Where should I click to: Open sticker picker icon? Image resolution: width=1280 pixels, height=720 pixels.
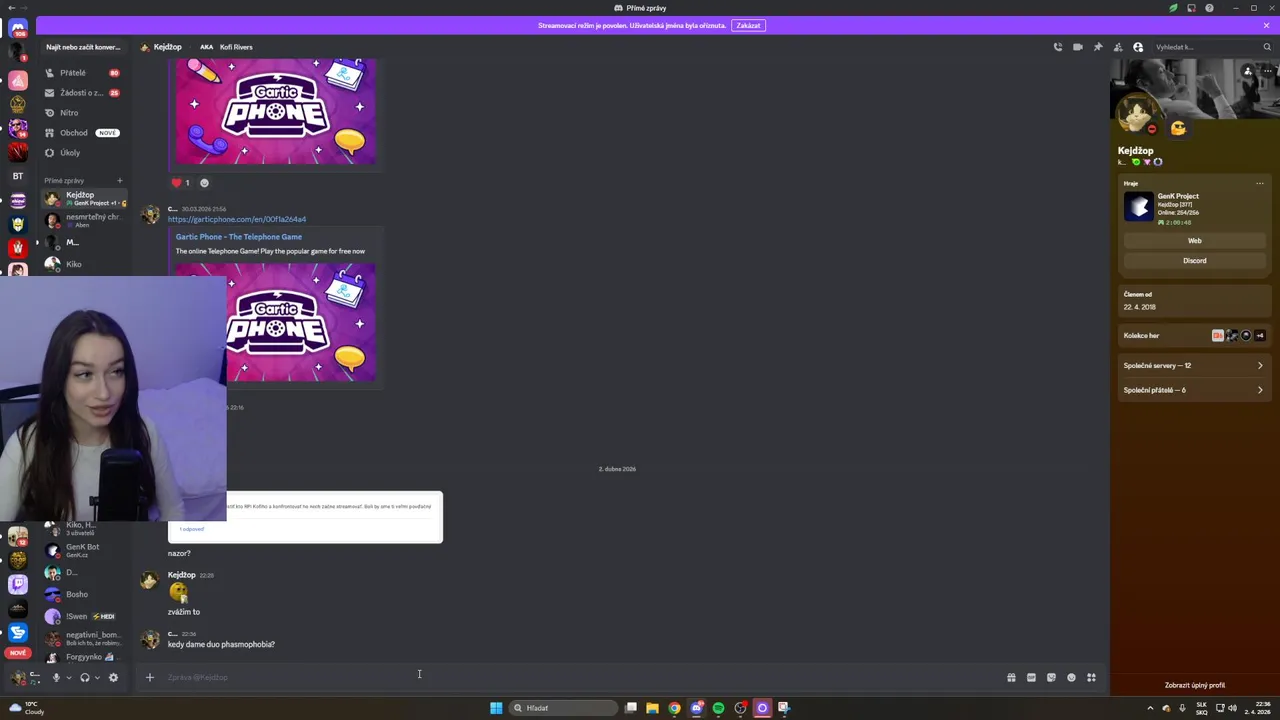click(1051, 677)
